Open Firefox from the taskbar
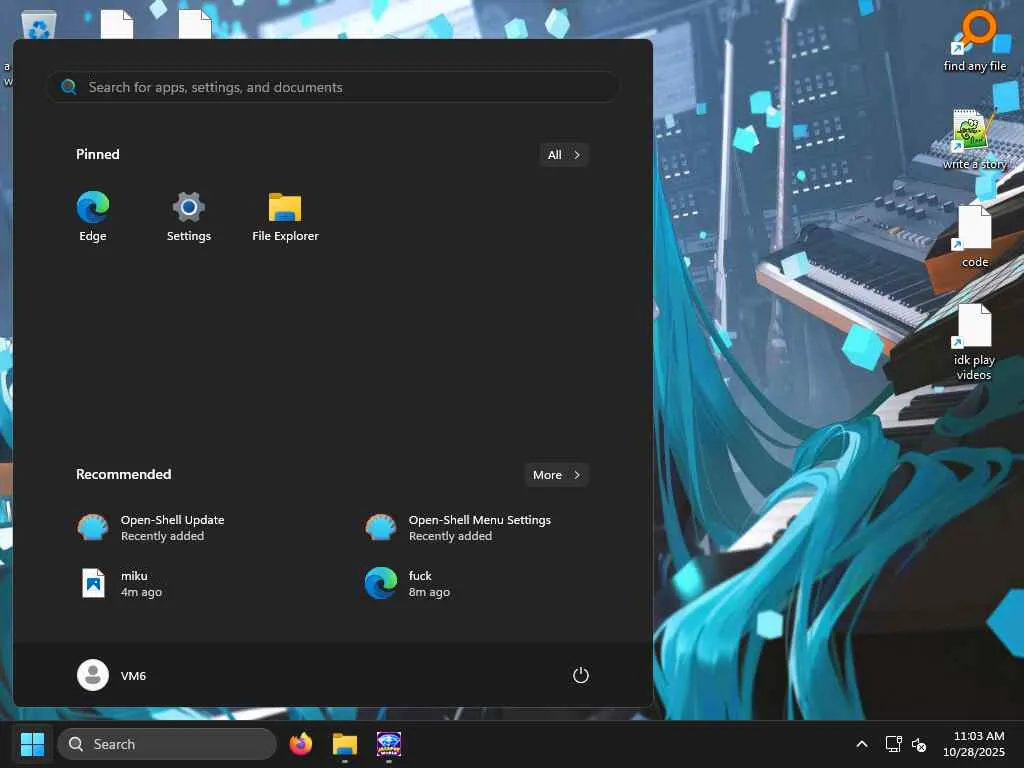Viewport: 1024px width, 768px height. pyautogui.click(x=301, y=744)
